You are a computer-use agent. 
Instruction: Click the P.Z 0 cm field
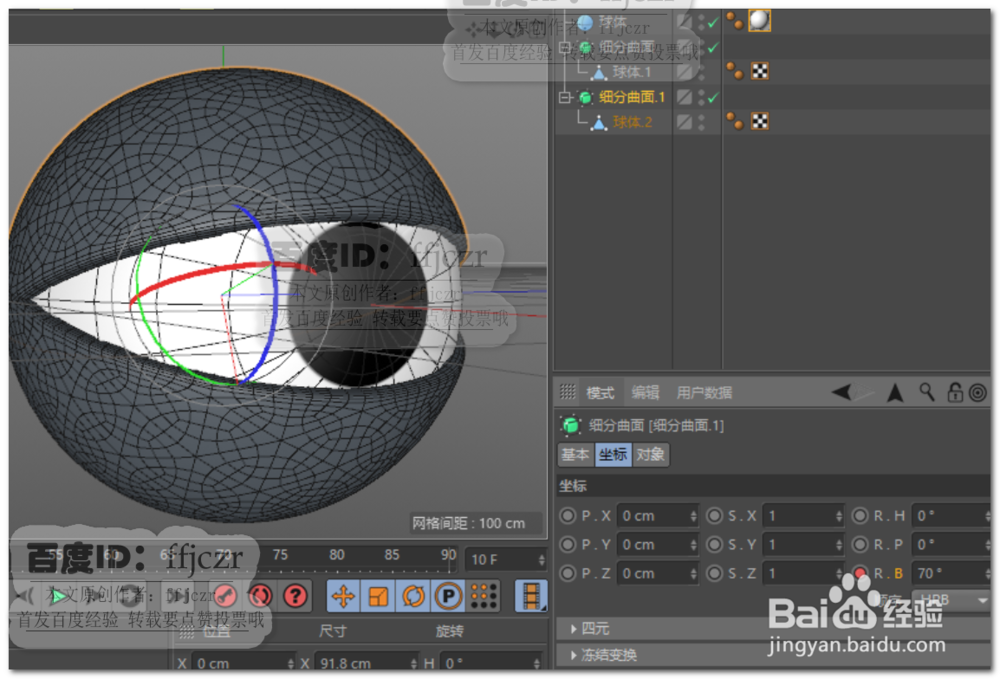[658, 573]
